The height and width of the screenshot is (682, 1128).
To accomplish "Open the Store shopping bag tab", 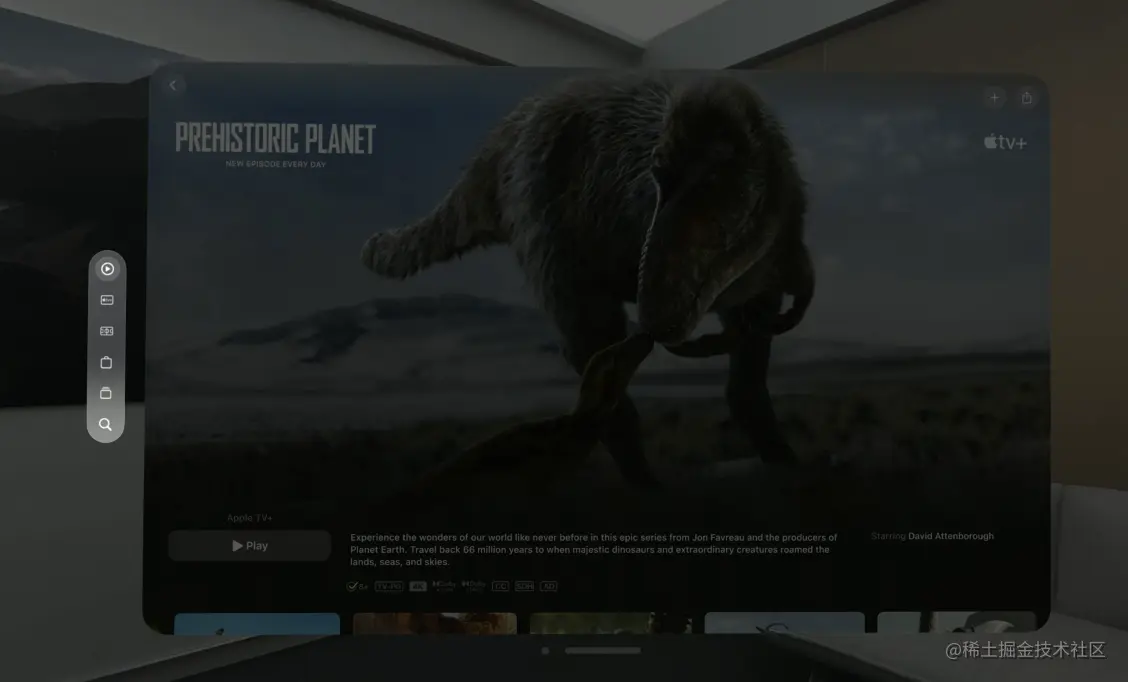I will pyautogui.click(x=106, y=363).
